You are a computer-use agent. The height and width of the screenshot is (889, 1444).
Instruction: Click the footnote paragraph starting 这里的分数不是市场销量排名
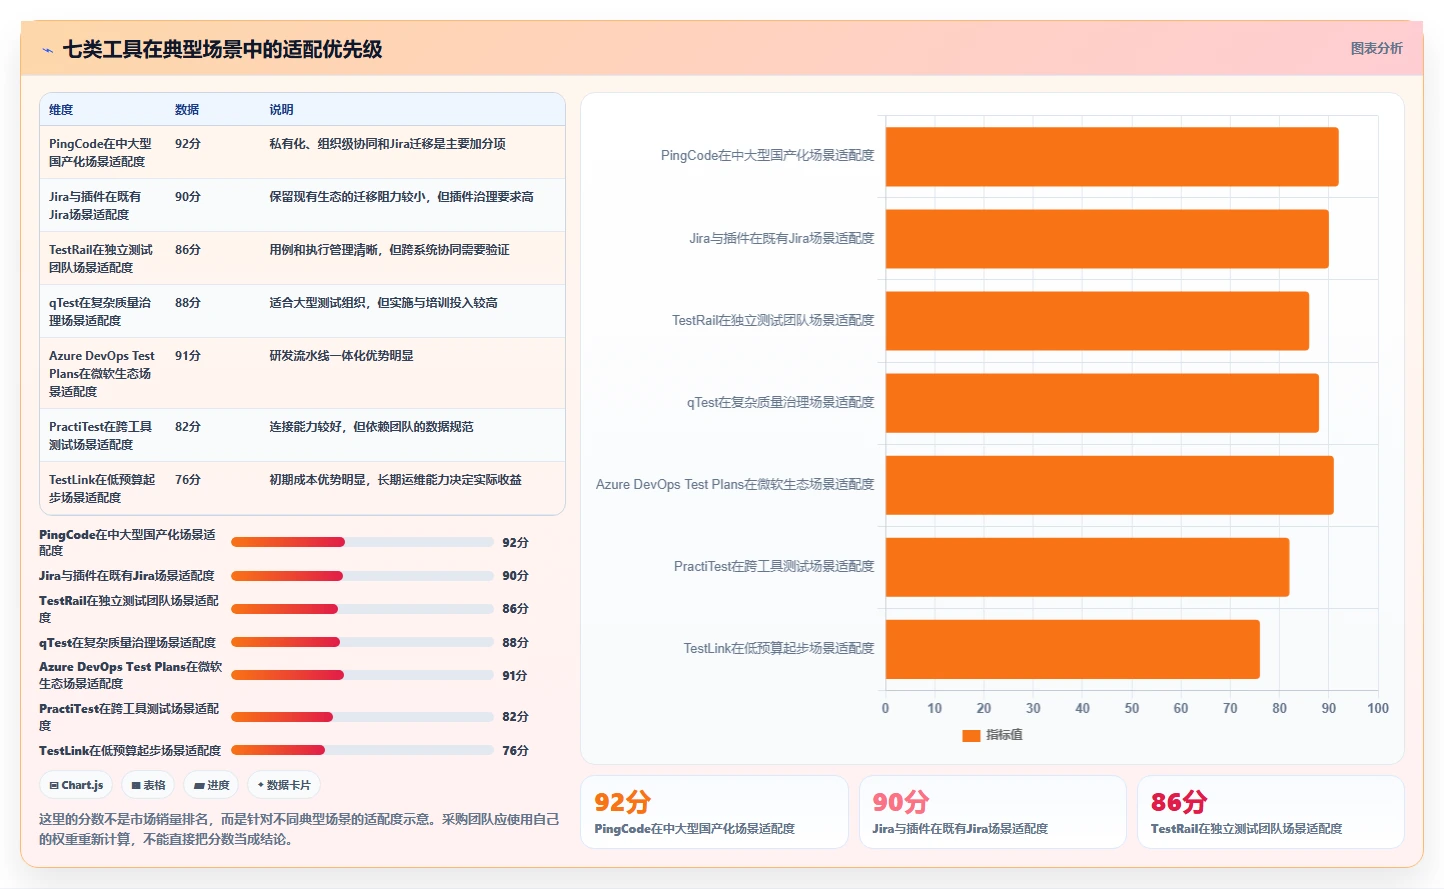299,829
